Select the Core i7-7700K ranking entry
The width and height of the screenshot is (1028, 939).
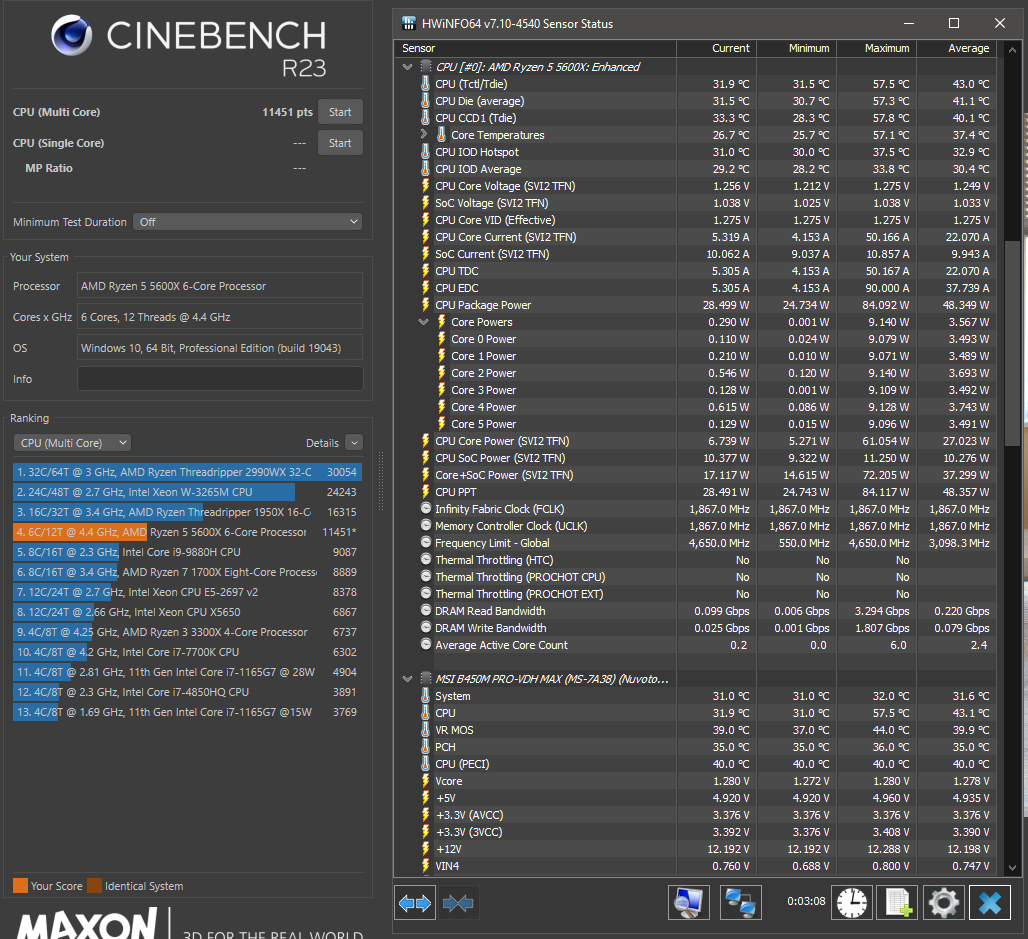pos(187,652)
